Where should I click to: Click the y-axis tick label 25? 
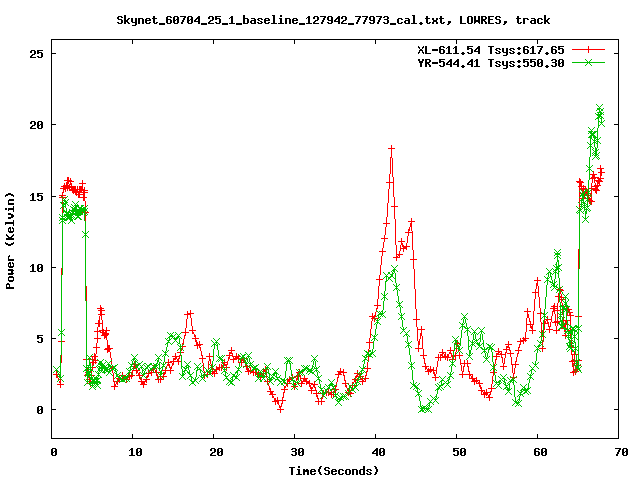[36, 54]
